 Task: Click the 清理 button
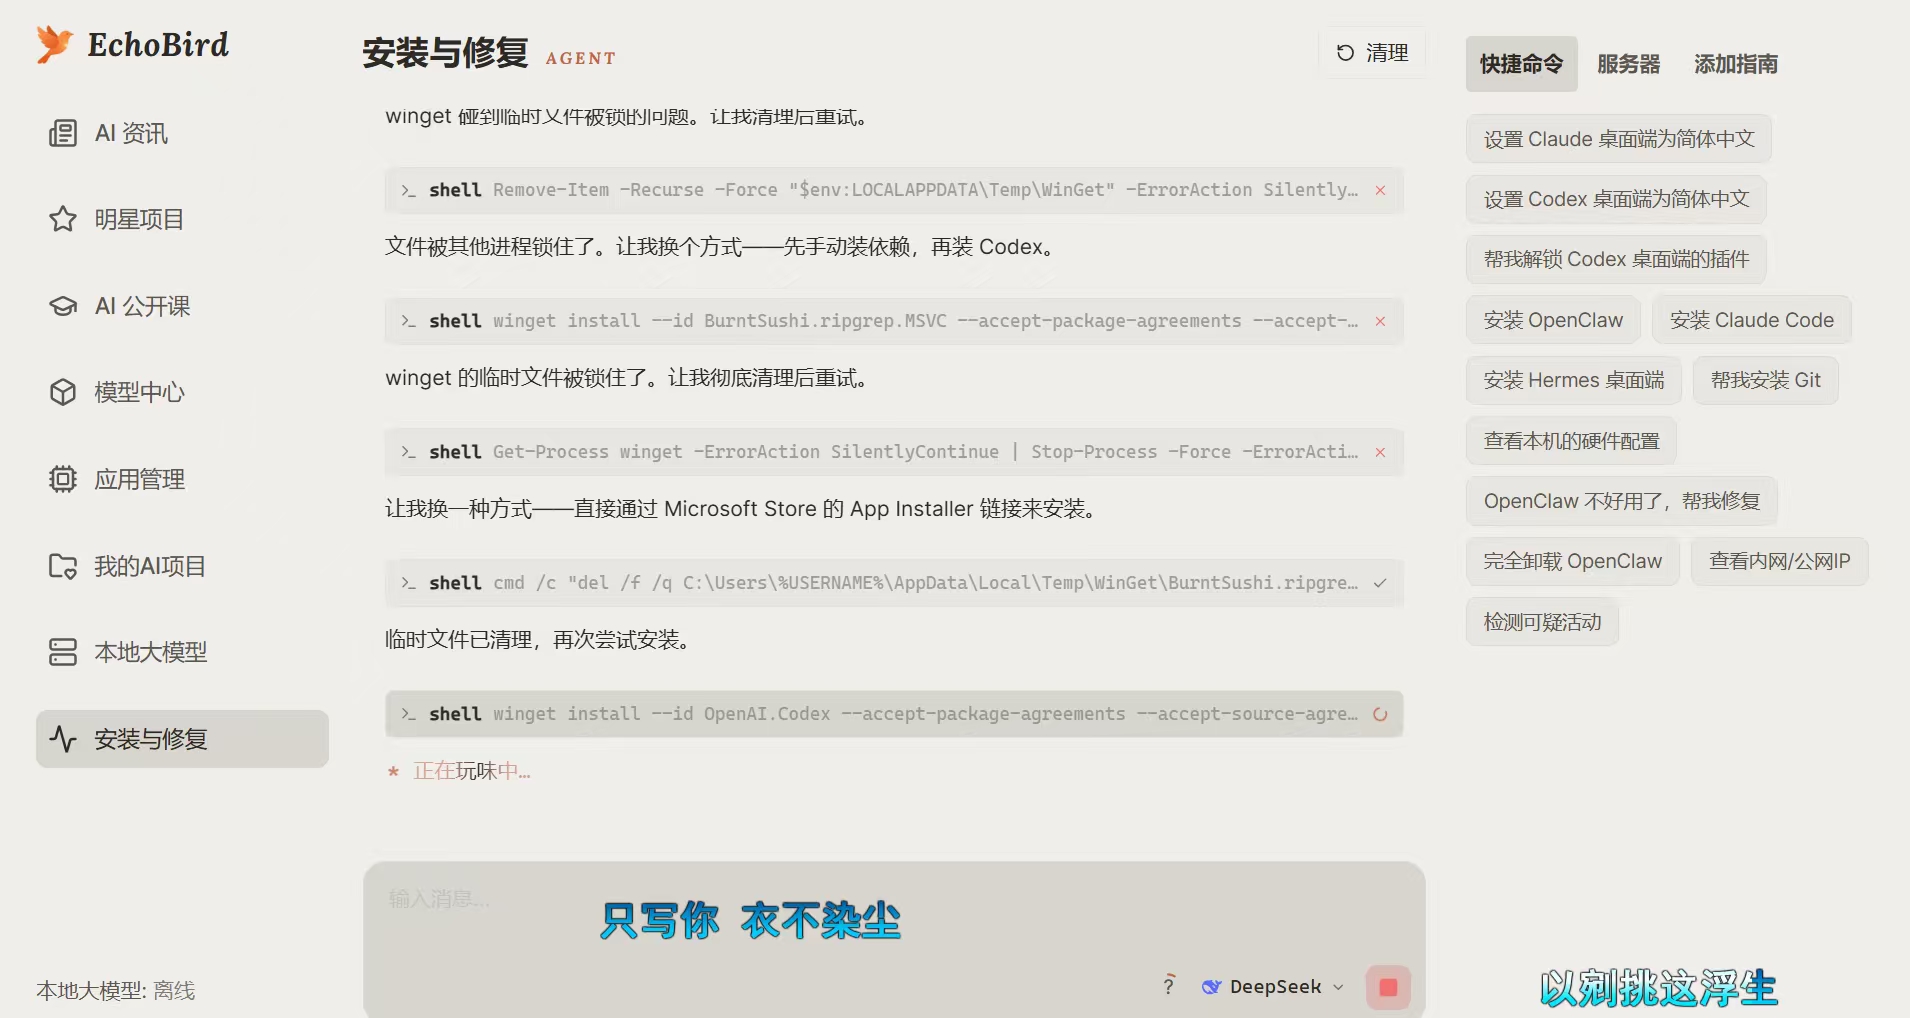[1372, 53]
